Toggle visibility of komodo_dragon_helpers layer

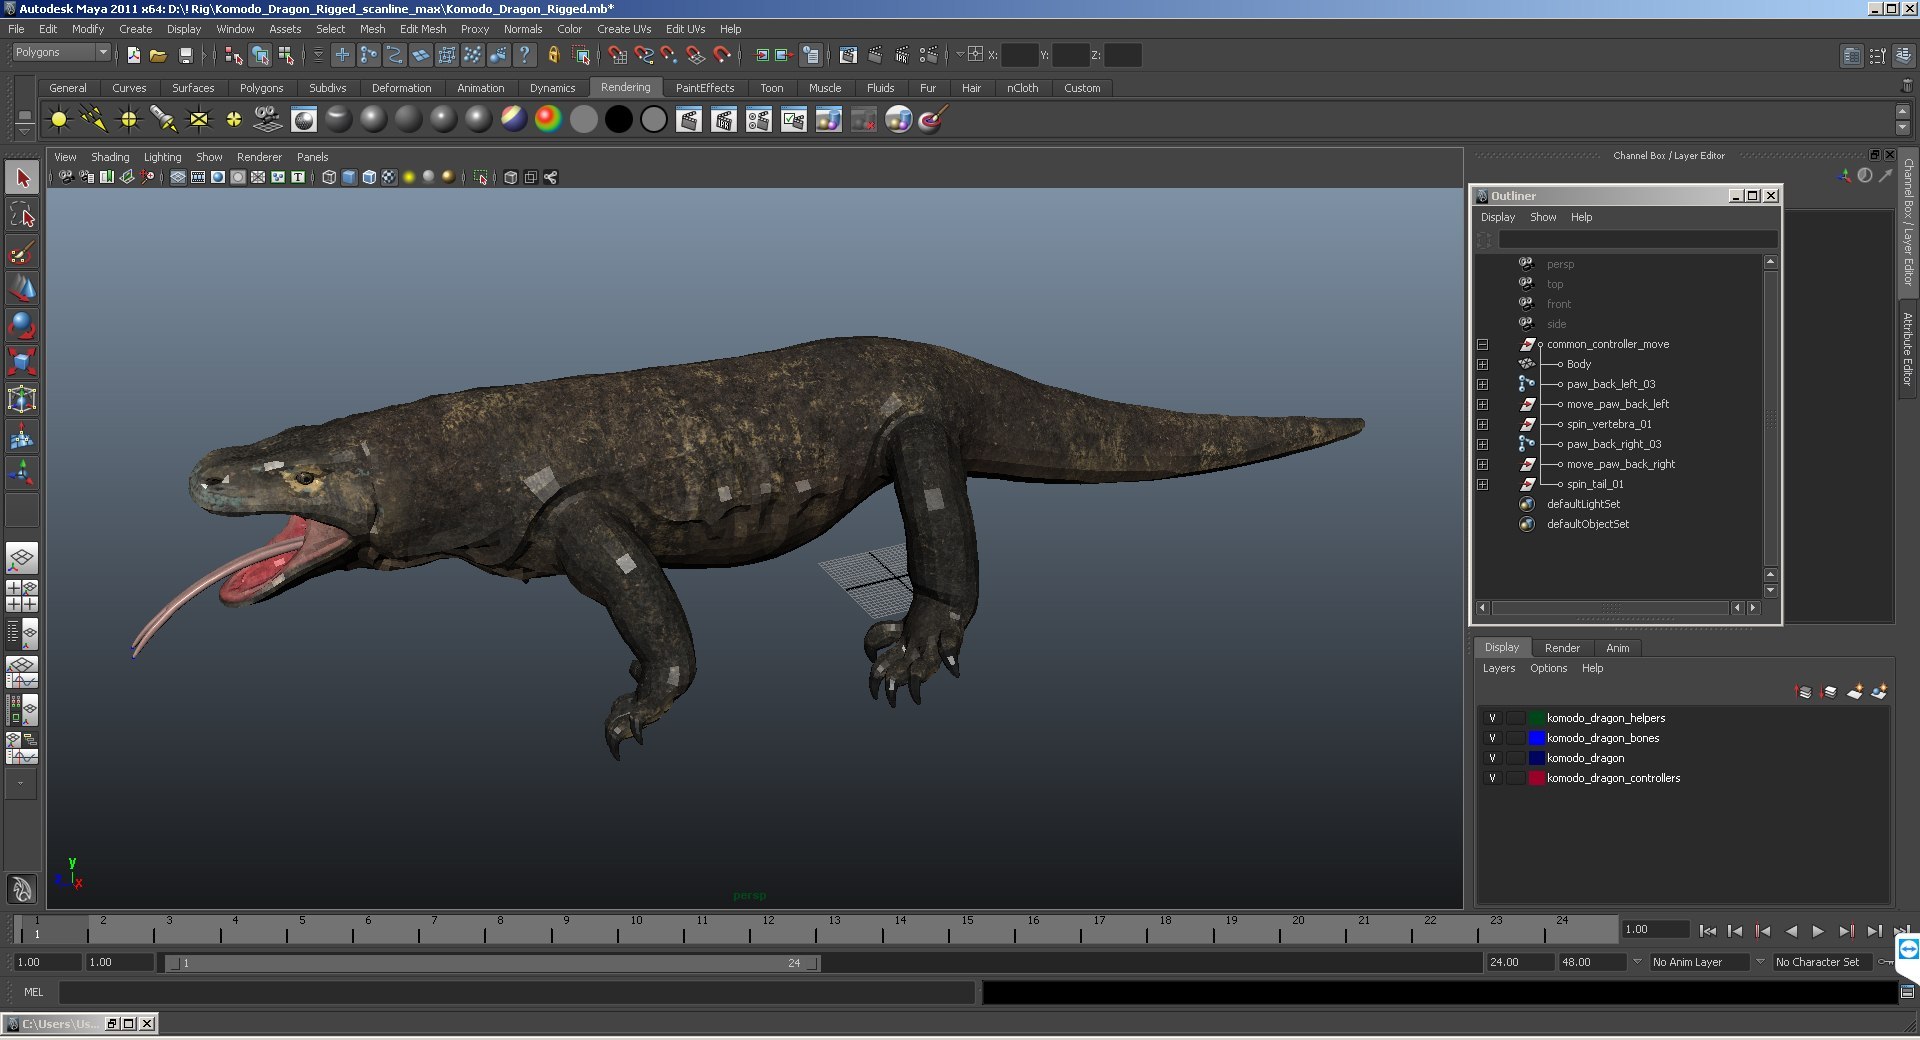(x=1492, y=718)
